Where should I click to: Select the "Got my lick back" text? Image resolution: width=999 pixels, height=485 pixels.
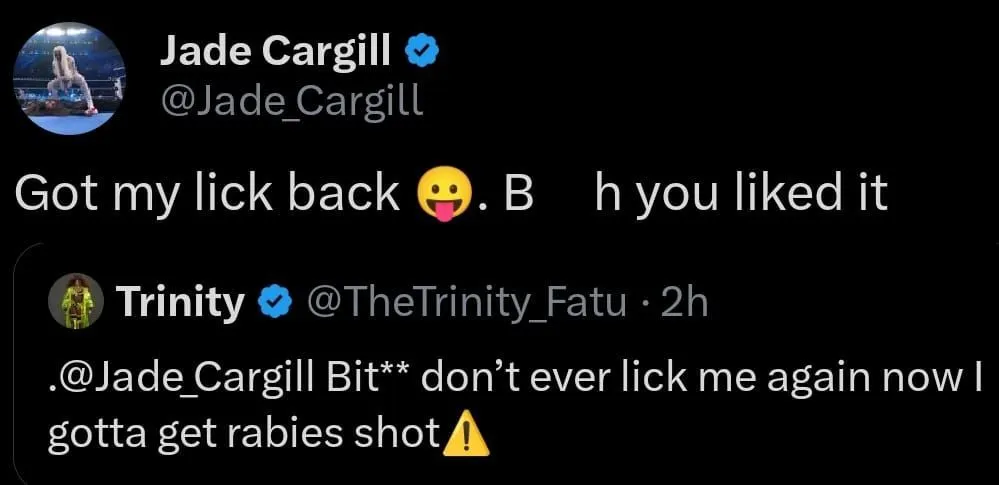coord(207,194)
